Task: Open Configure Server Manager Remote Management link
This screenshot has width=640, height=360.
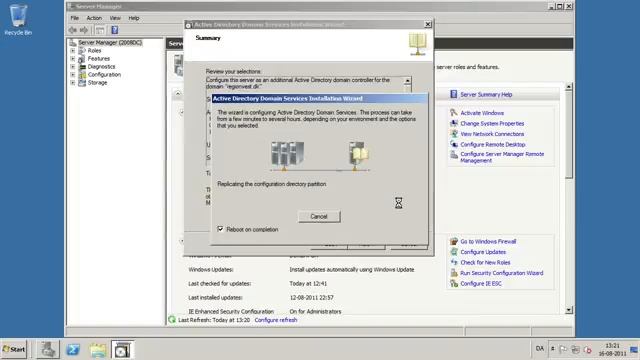Action: point(502,157)
